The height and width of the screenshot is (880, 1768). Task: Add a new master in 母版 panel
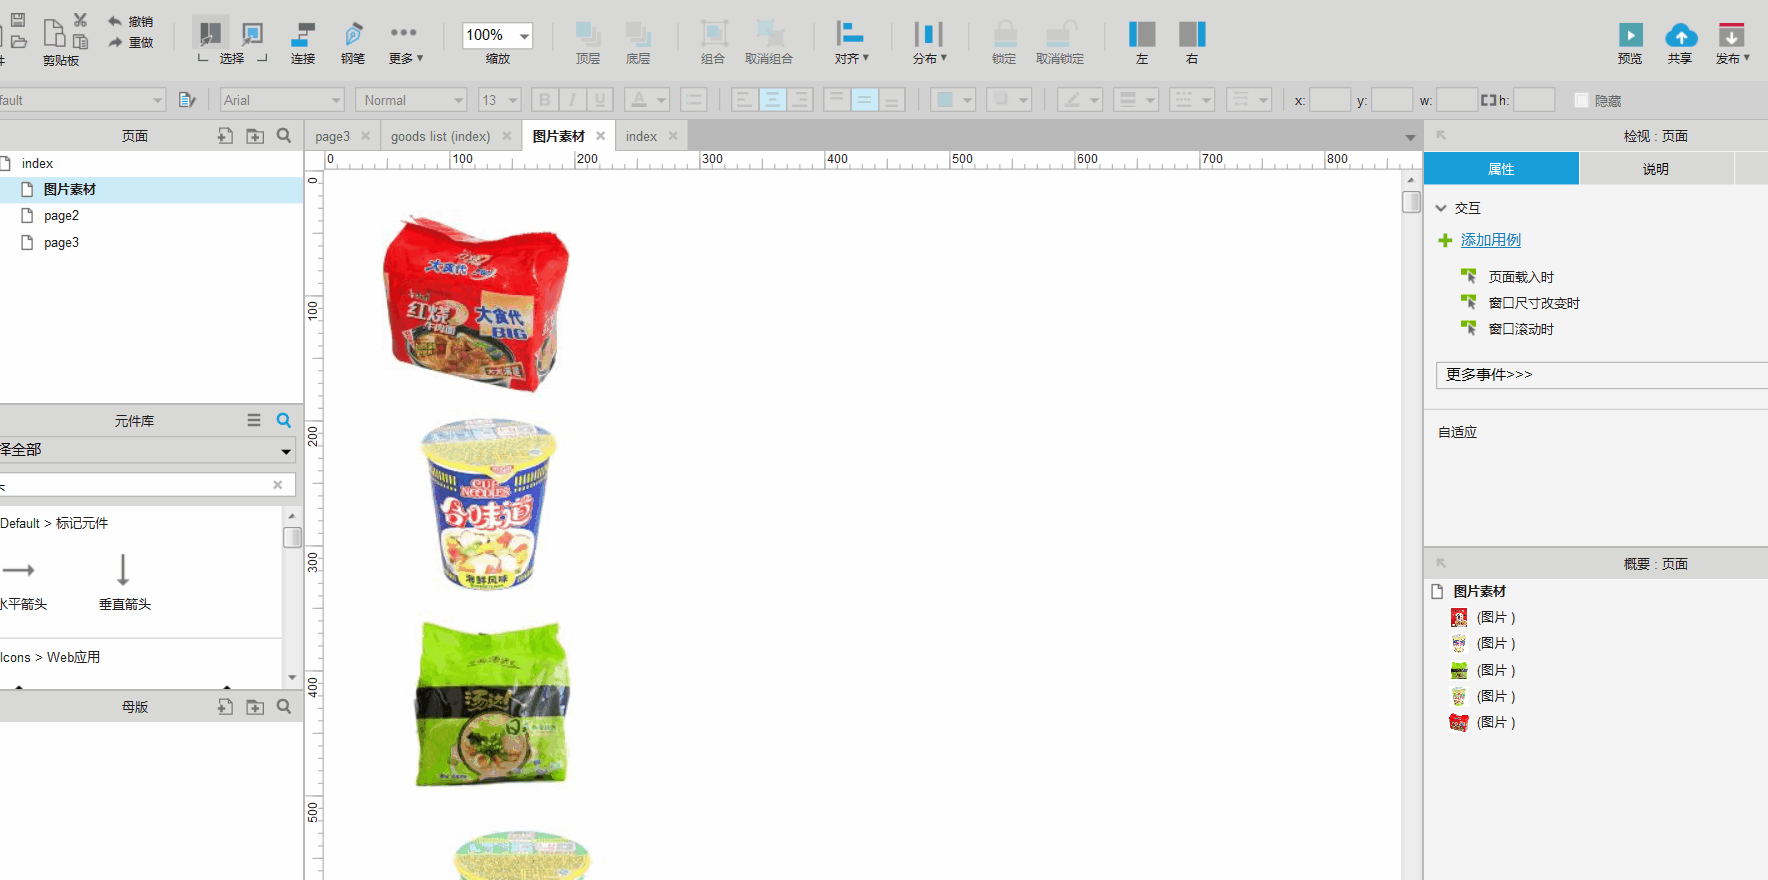tap(225, 707)
